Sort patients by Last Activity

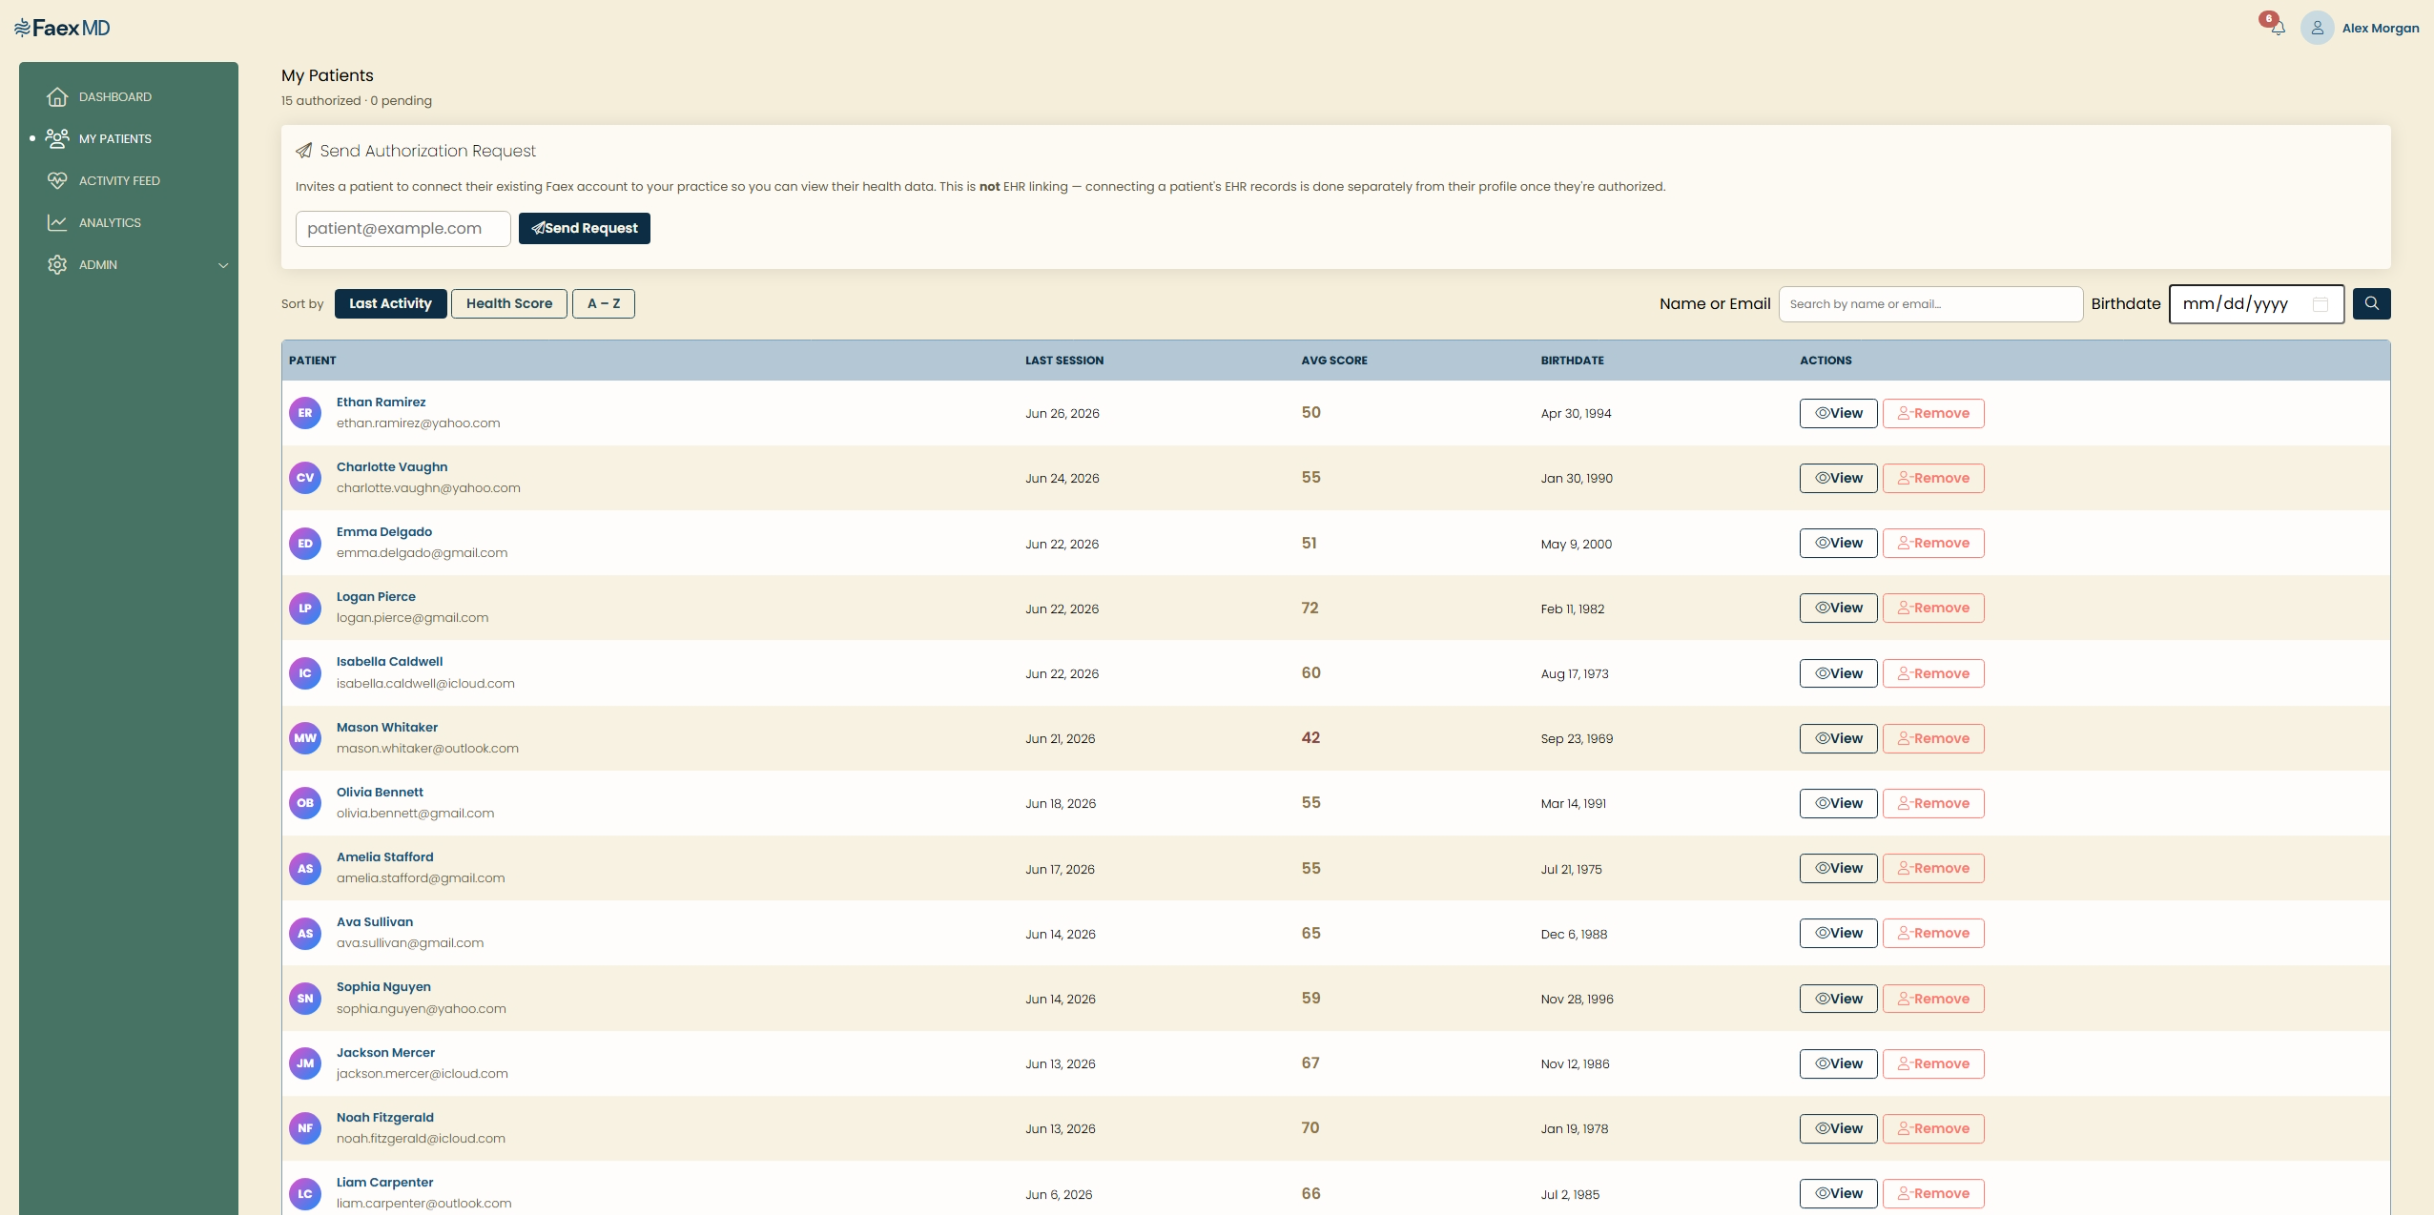(390, 303)
